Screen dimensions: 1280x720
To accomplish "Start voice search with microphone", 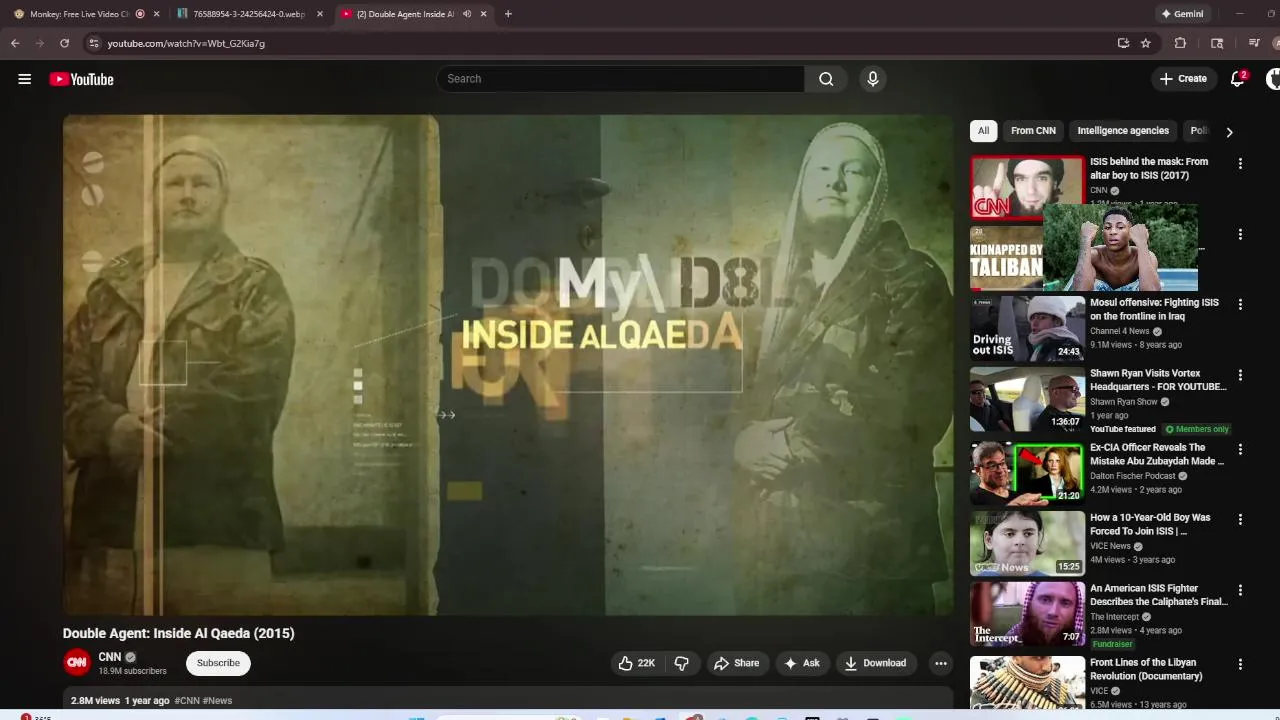I will [x=873, y=79].
